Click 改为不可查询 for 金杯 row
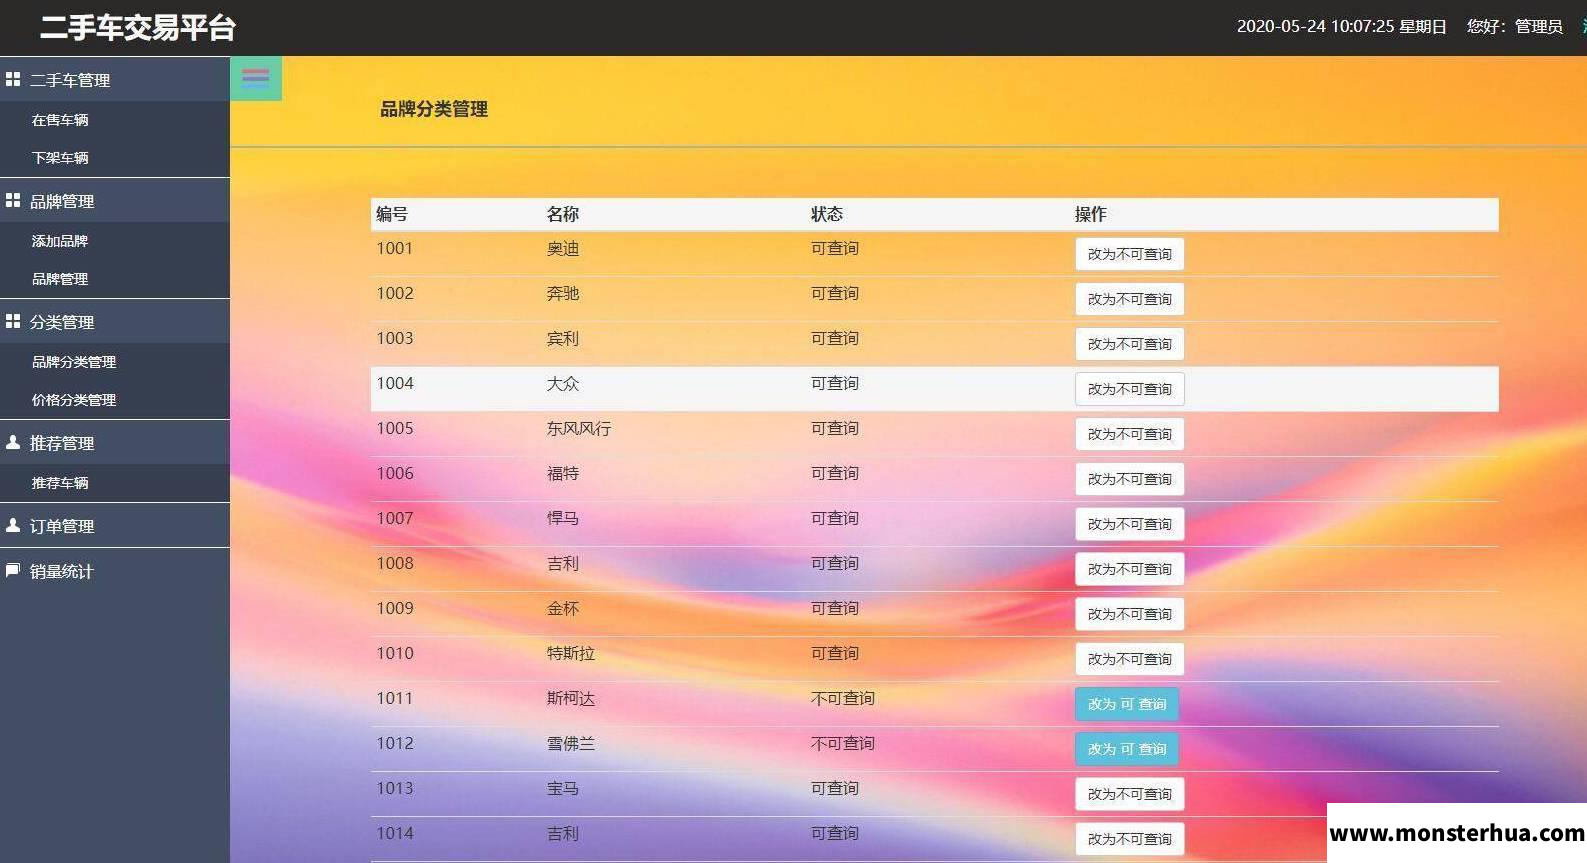Screen dimensions: 1587x863 (x=1130, y=614)
